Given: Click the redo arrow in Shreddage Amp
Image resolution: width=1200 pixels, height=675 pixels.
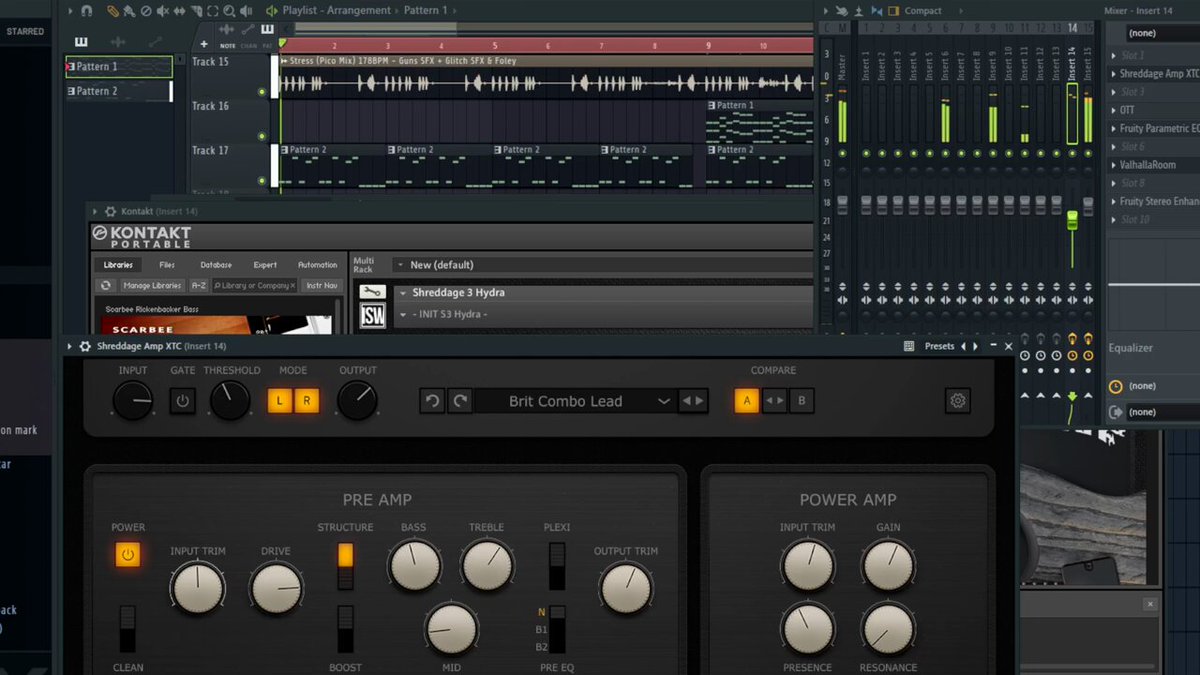Looking at the screenshot, I should (x=460, y=401).
